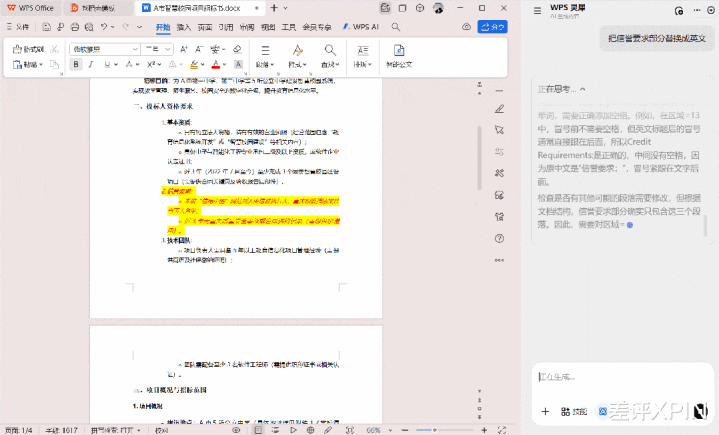Open the Find magnifier in ribbon
The height and width of the screenshot is (435, 719).
click(330, 56)
